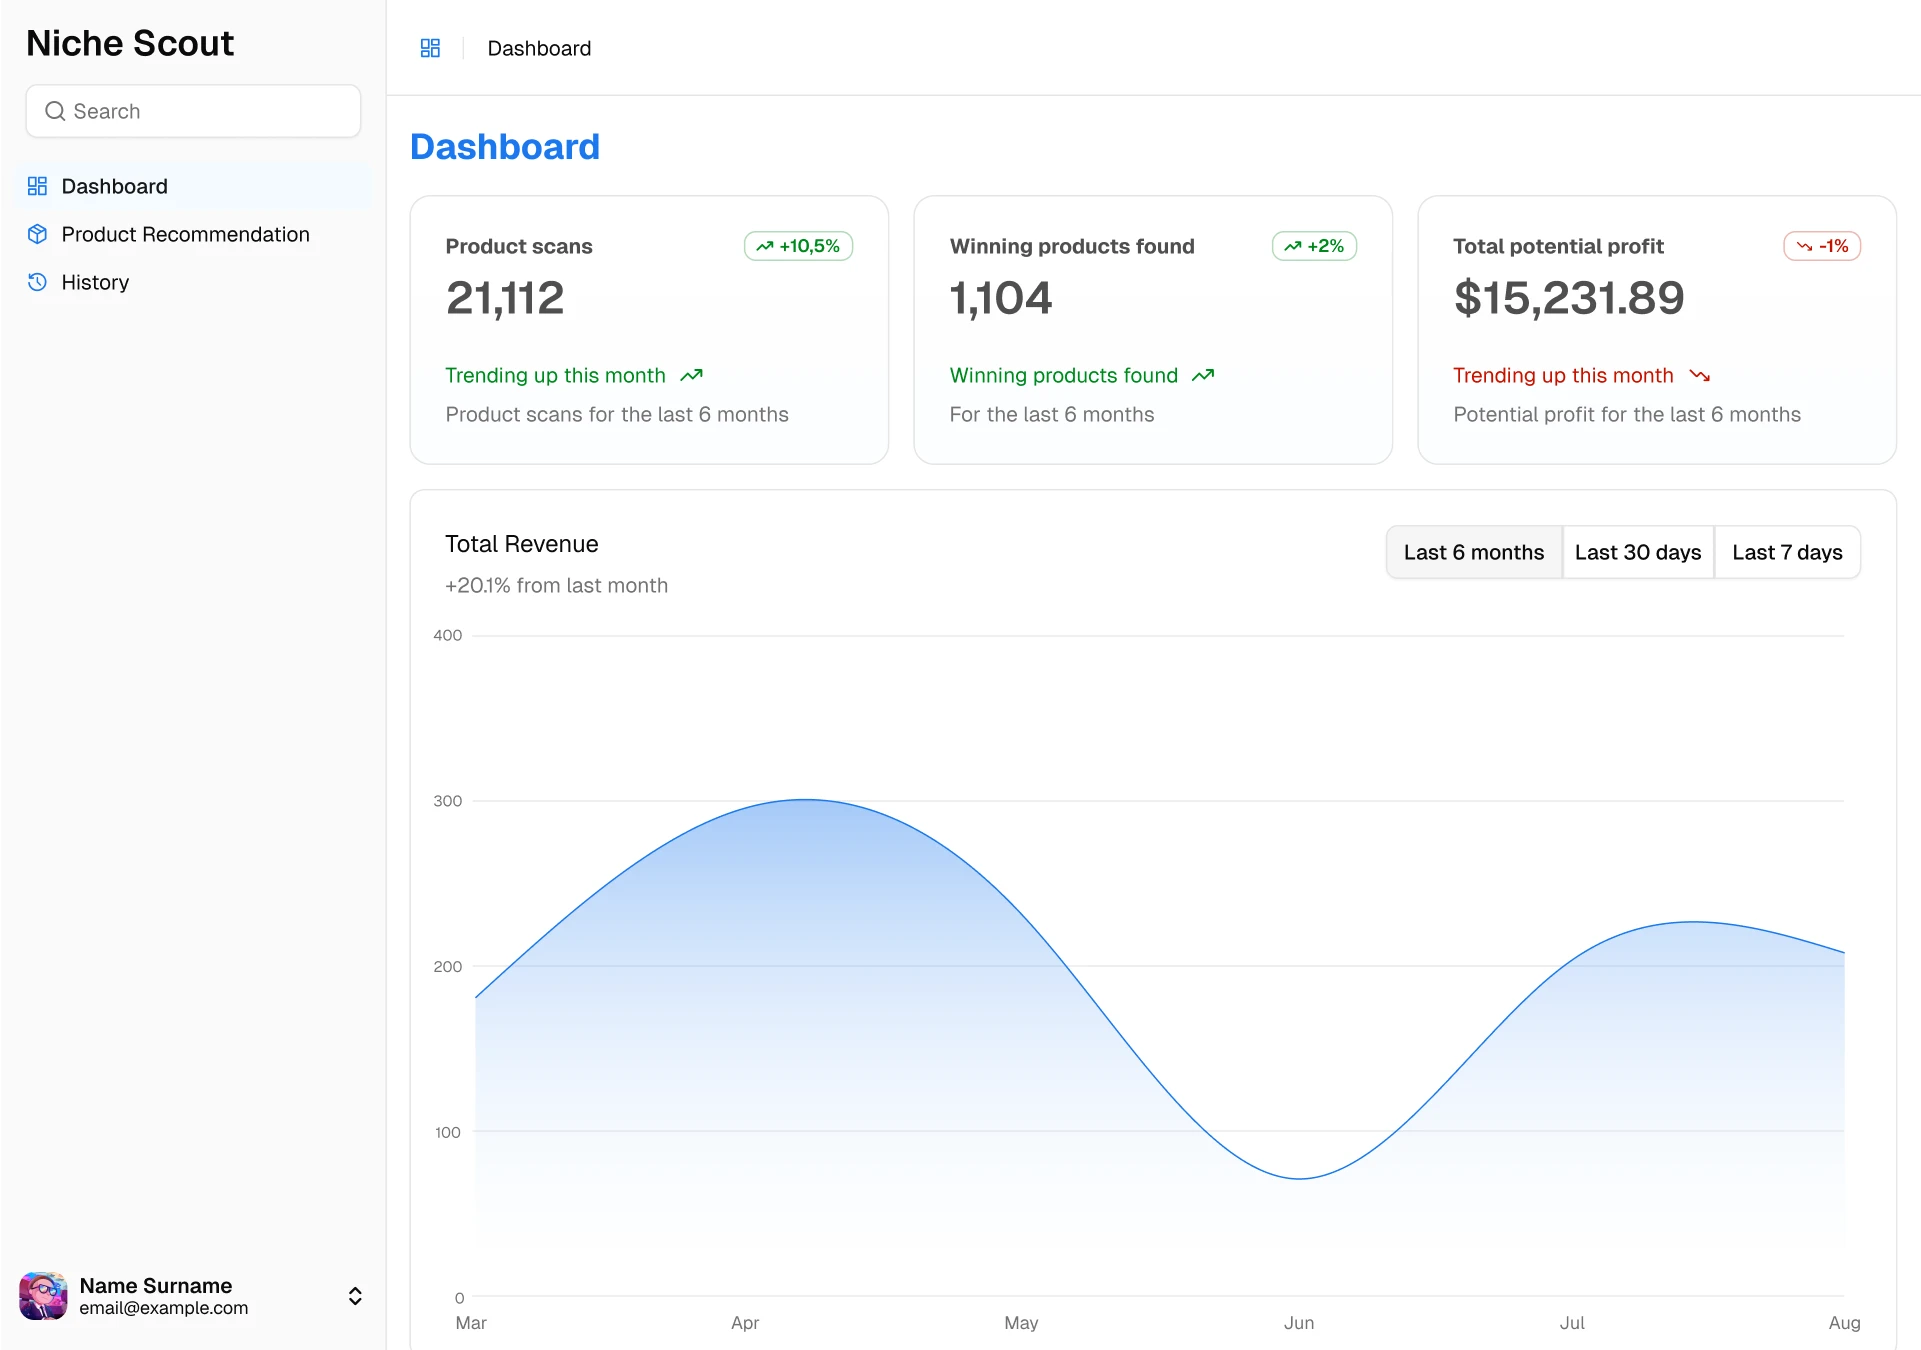Image resolution: width=1921 pixels, height=1350 pixels.
Task: Expand the user account chevron menu
Action: click(355, 1296)
